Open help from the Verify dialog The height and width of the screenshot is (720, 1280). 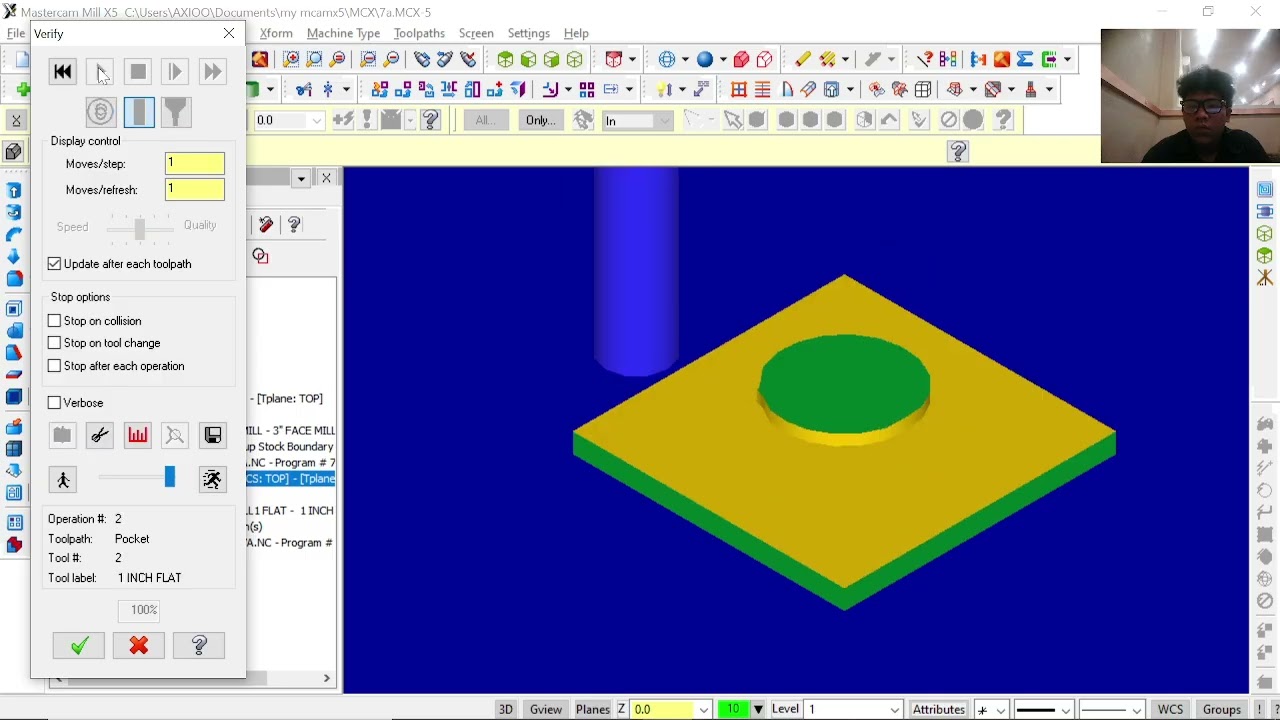pyautogui.click(x=199, y=646)
